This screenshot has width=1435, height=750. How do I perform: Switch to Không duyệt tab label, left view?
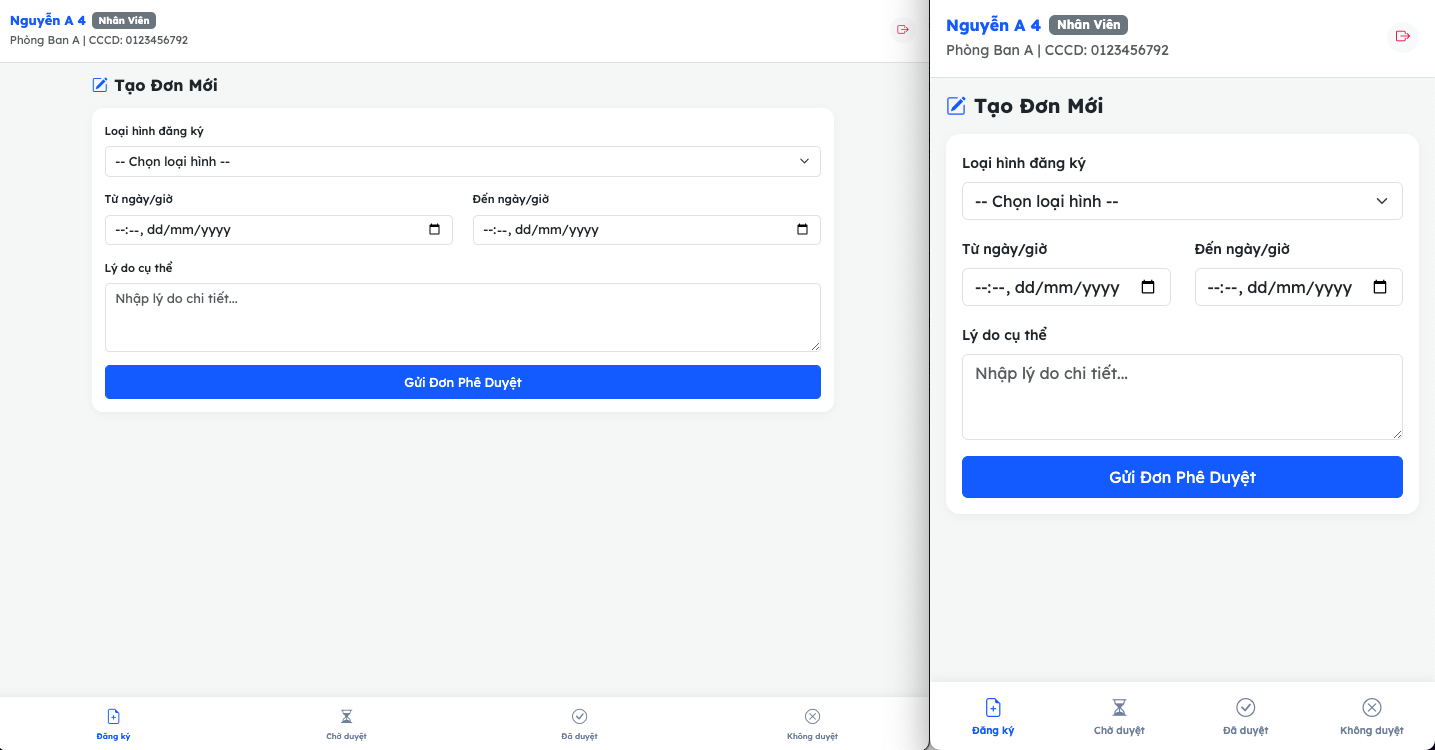[812, 736]
